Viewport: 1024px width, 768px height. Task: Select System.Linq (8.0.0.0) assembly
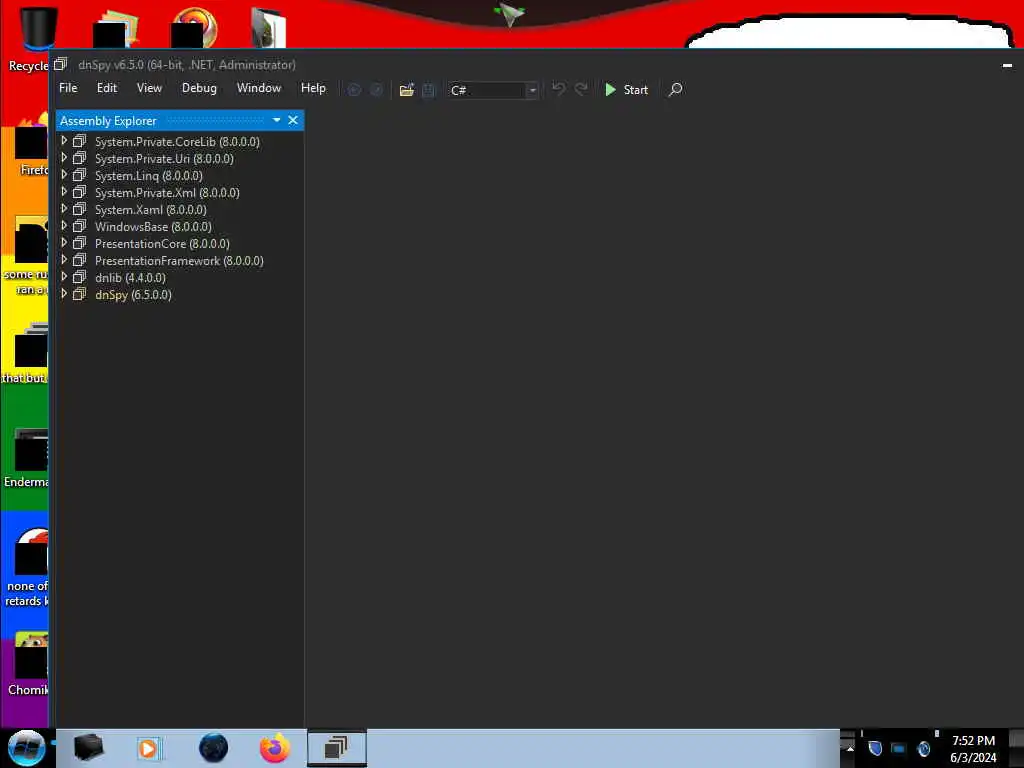[x=148, y=176]
